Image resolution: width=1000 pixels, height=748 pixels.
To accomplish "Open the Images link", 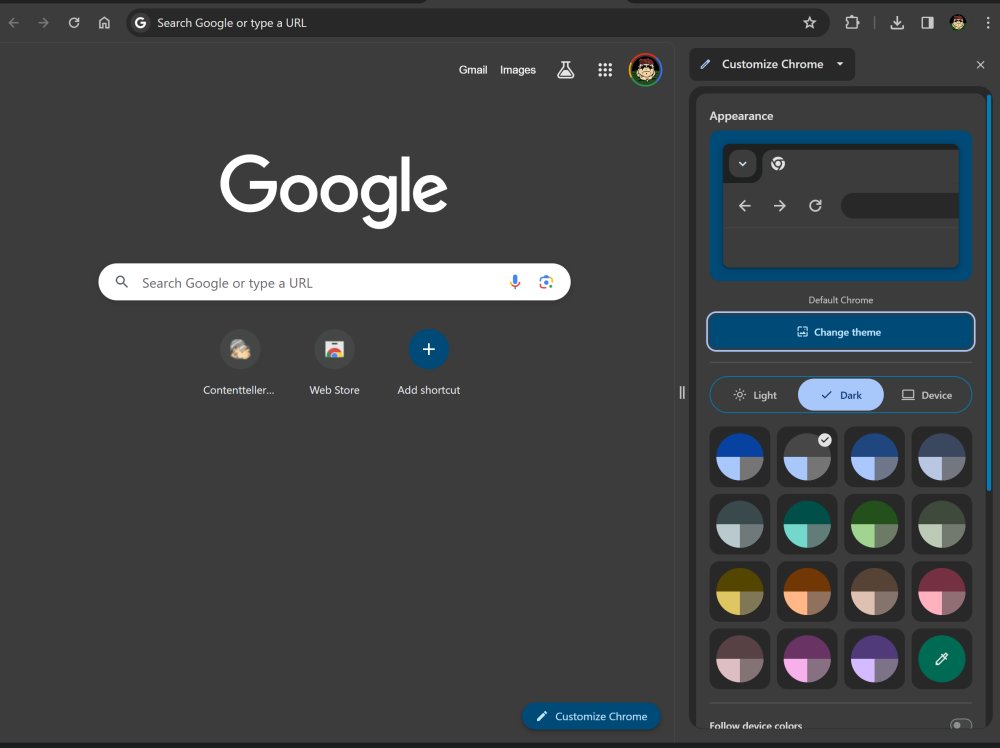I will click(517, 70).
